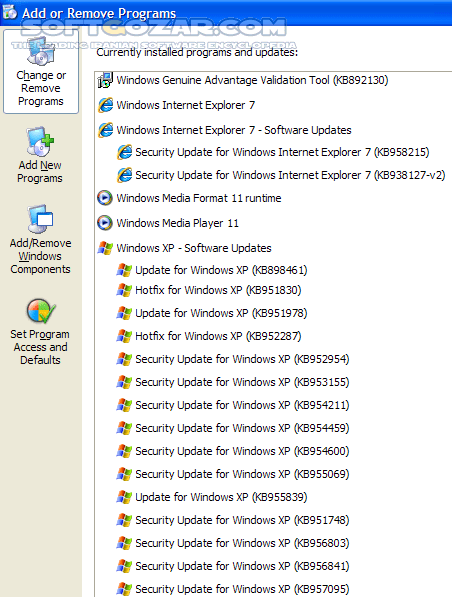
Task: Click the icon beside update KB958215
Action: click(x=124, y=152)
